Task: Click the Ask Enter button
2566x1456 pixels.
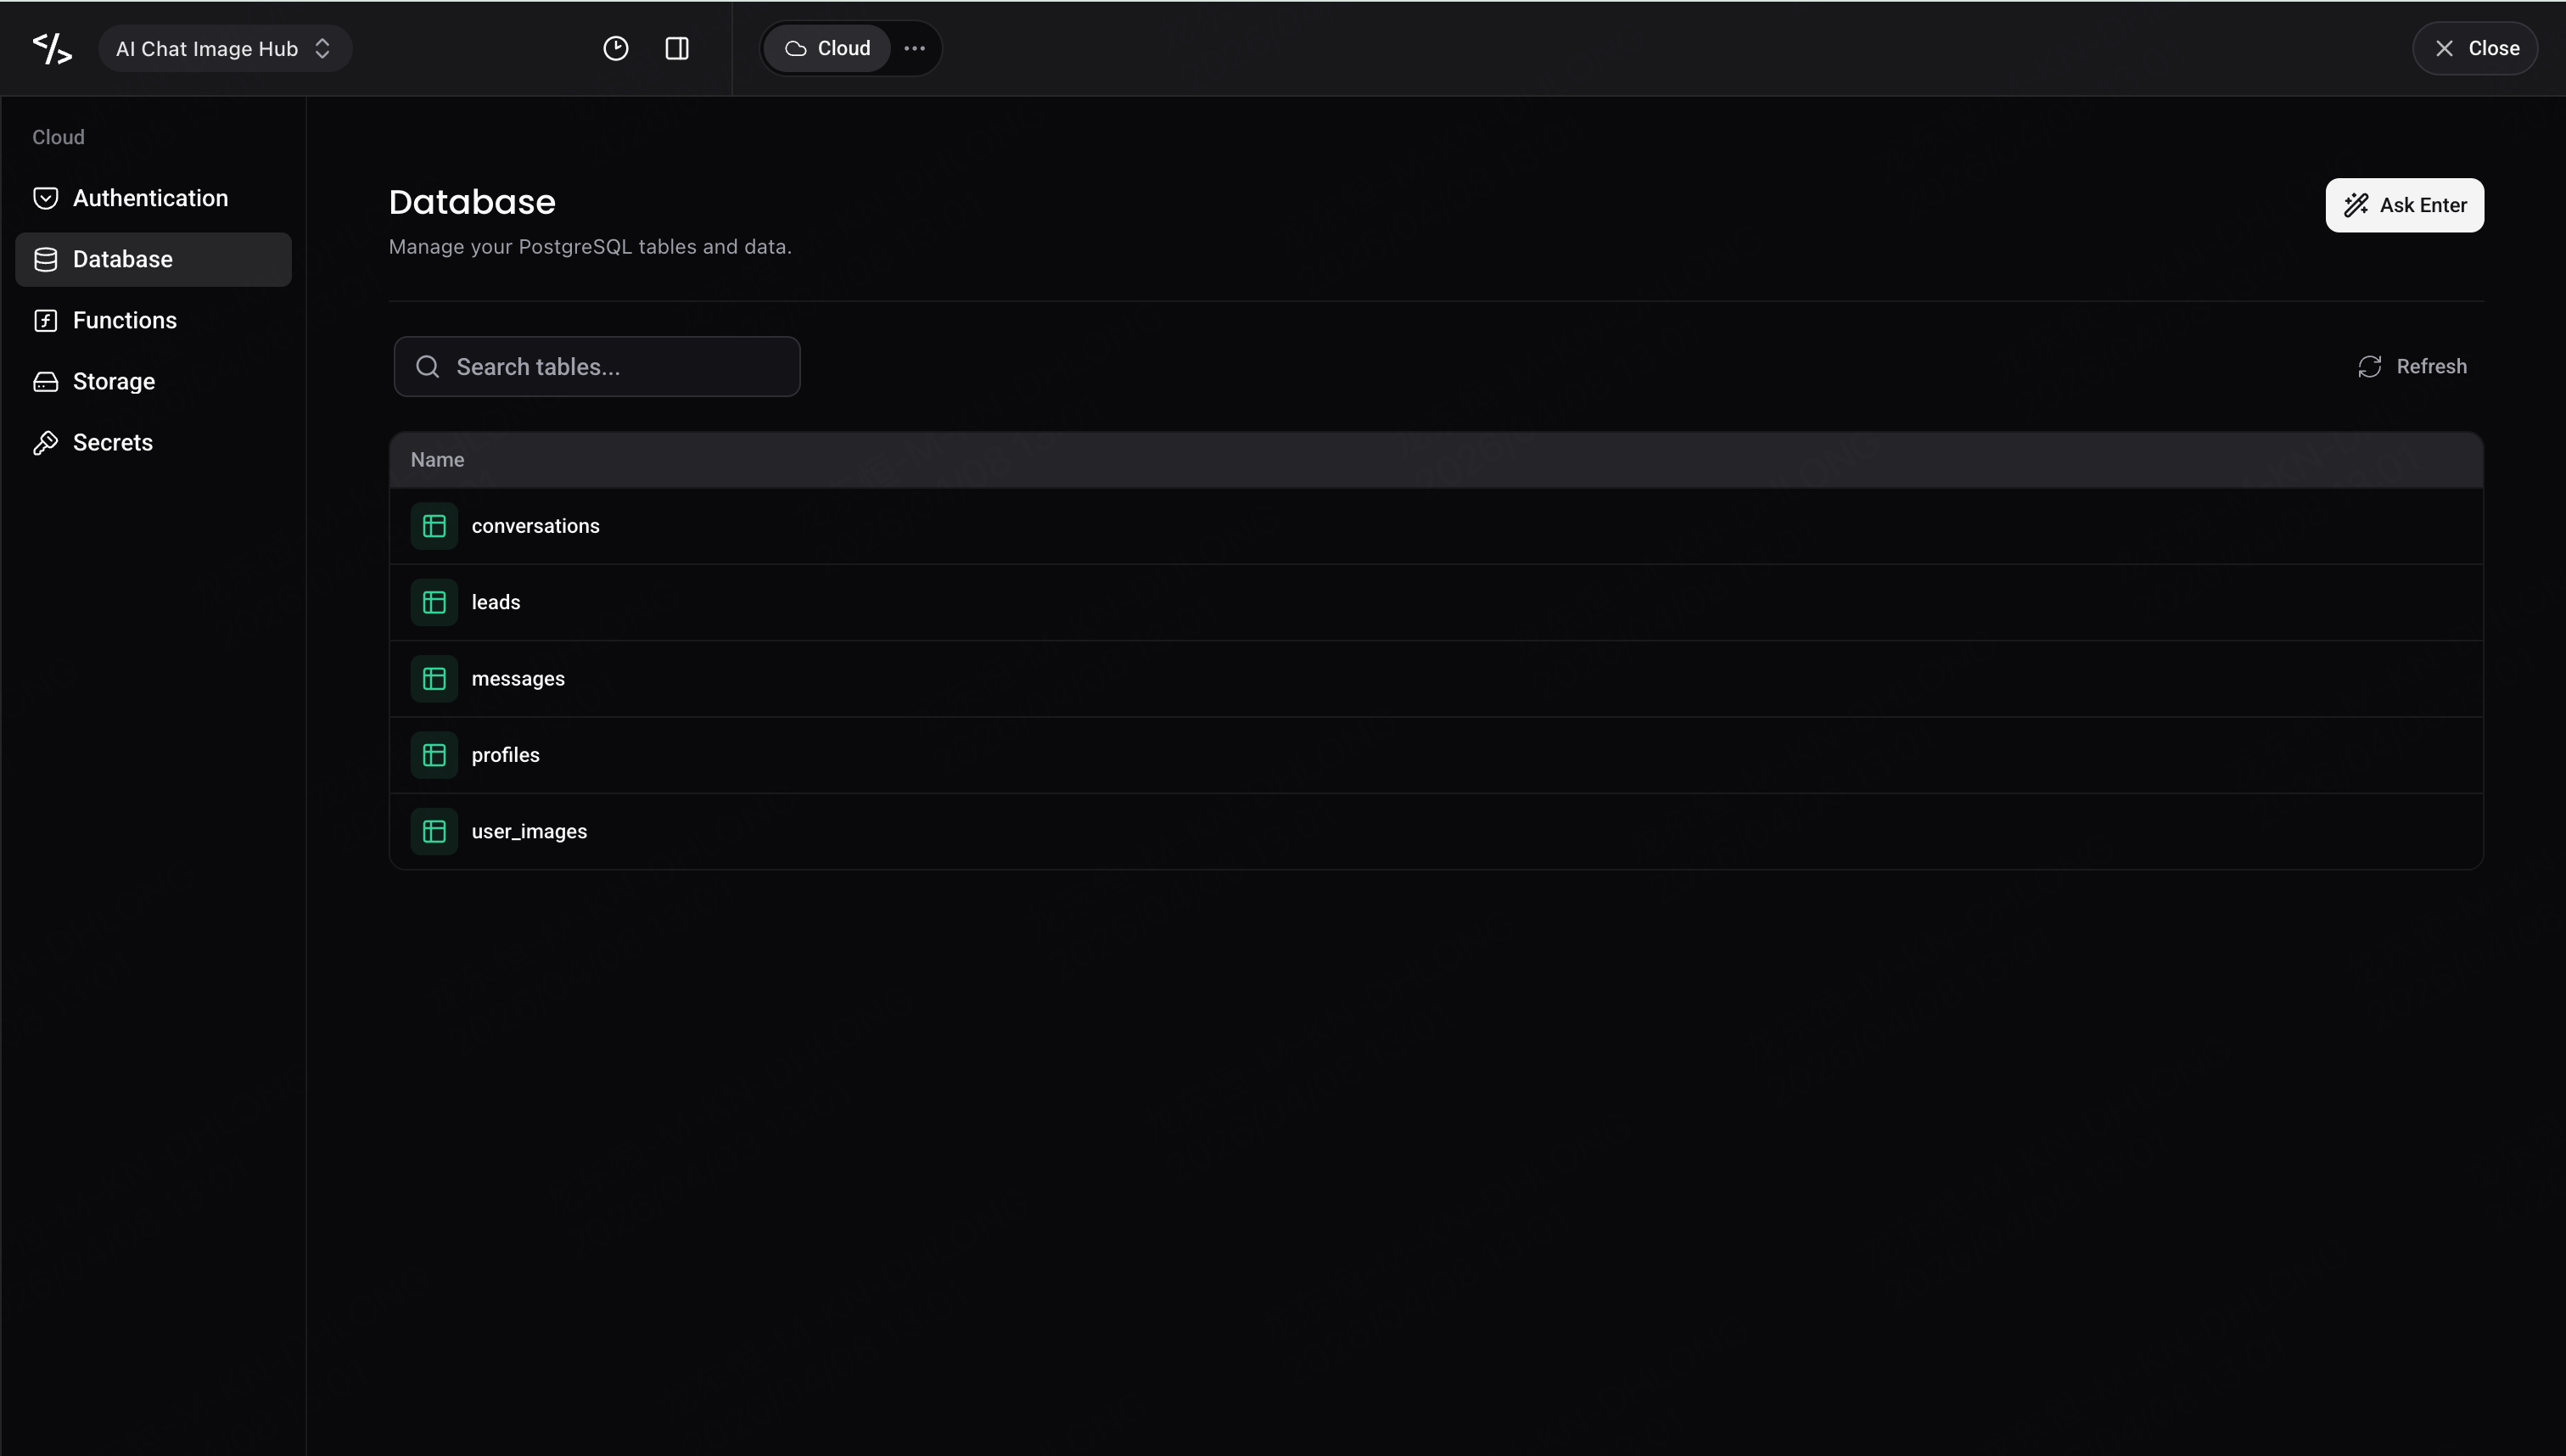Action: tap(2404, 205)
